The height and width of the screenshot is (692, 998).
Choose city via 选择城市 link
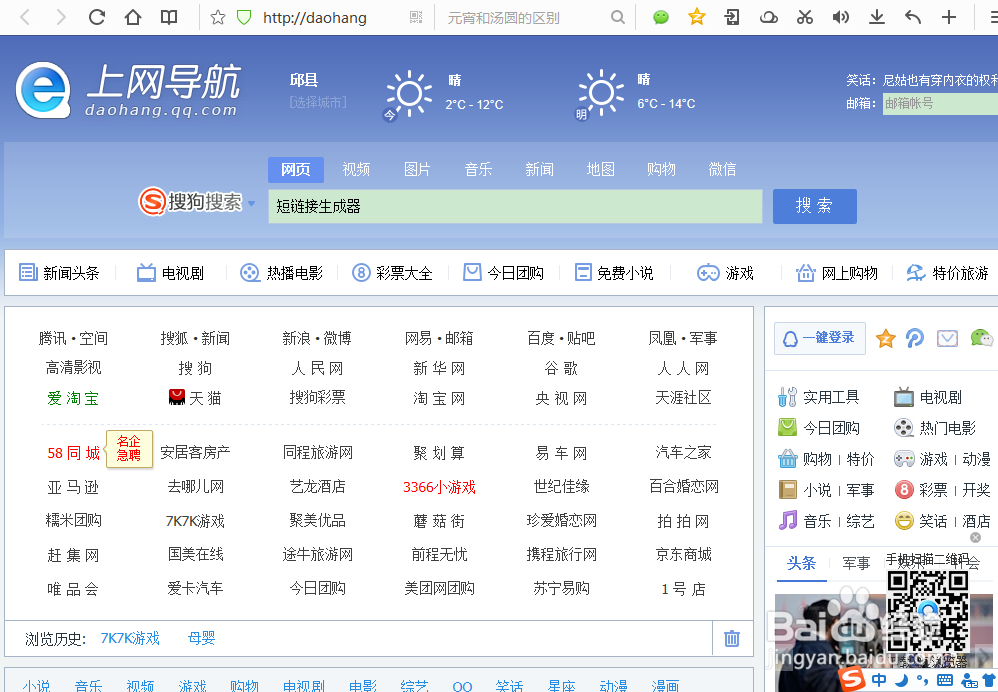click(x=318, y=102)
